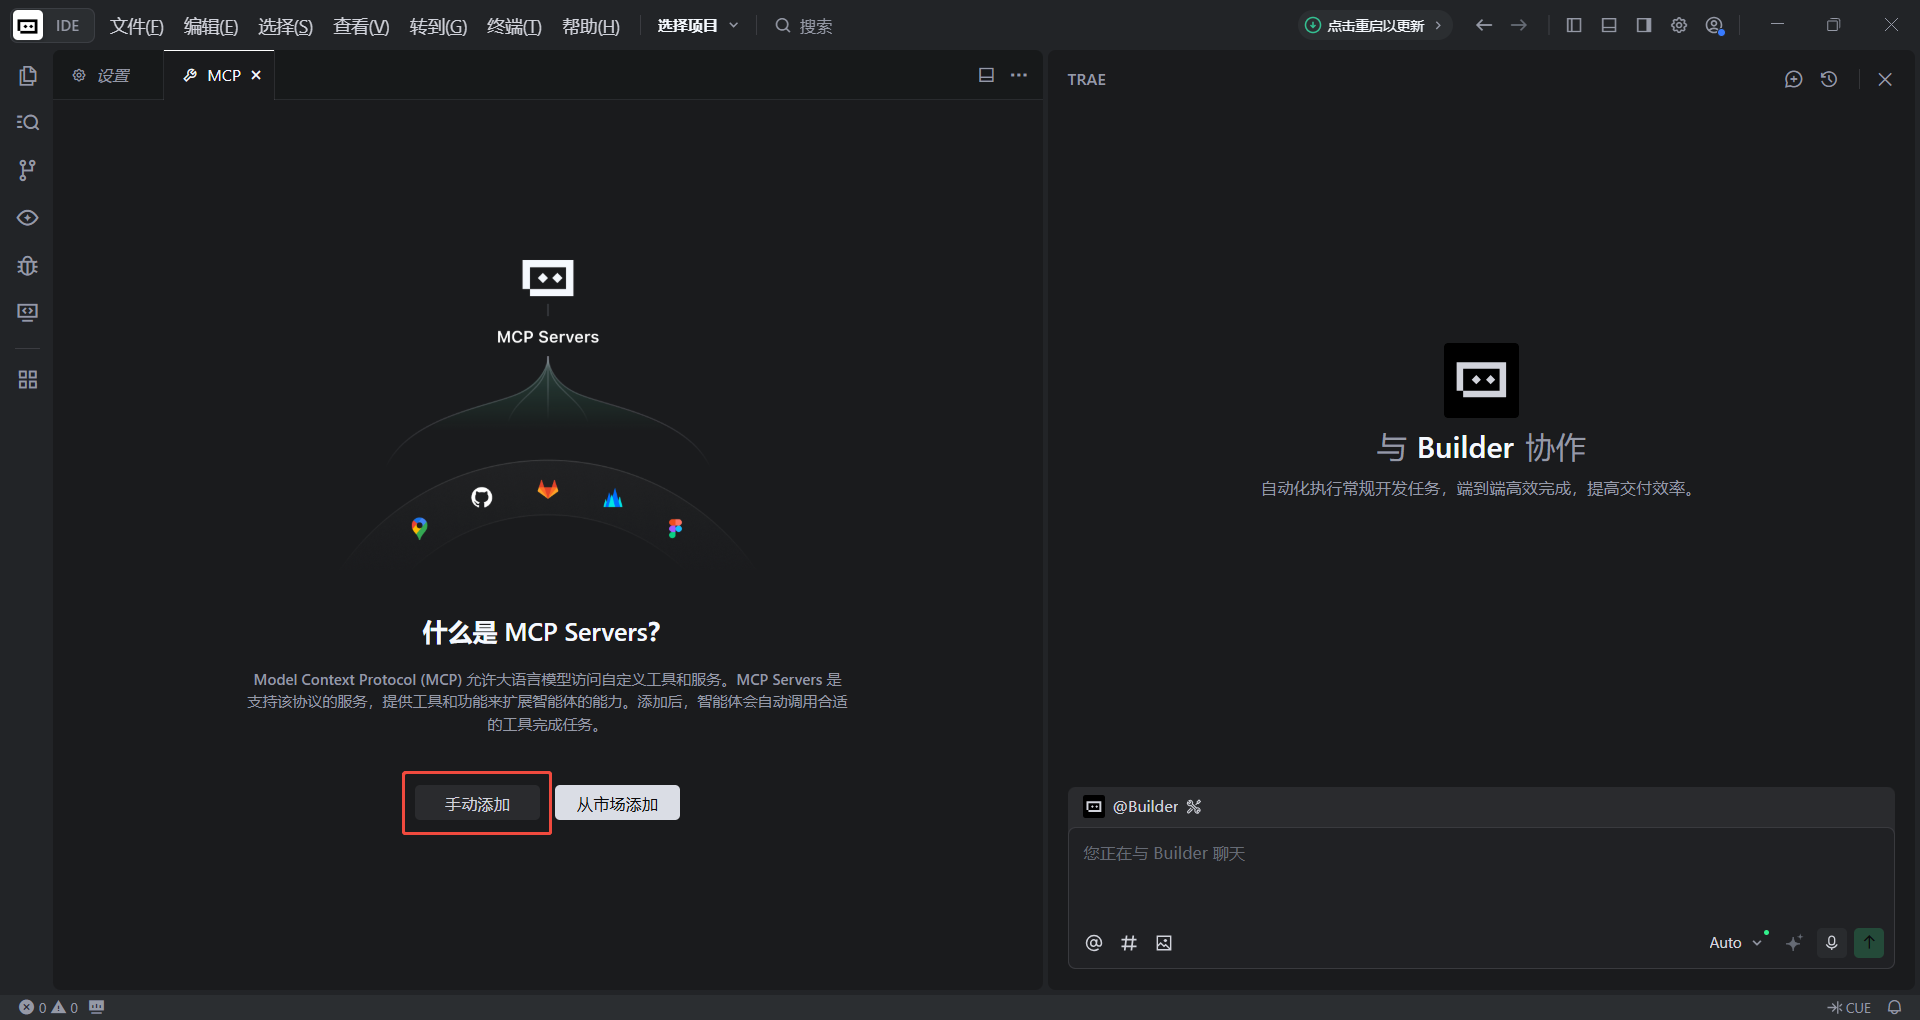Open the 编辑(E) menu
Image resolution: width=1920 pixels, height=1020 pixels.
click(211, 26)
